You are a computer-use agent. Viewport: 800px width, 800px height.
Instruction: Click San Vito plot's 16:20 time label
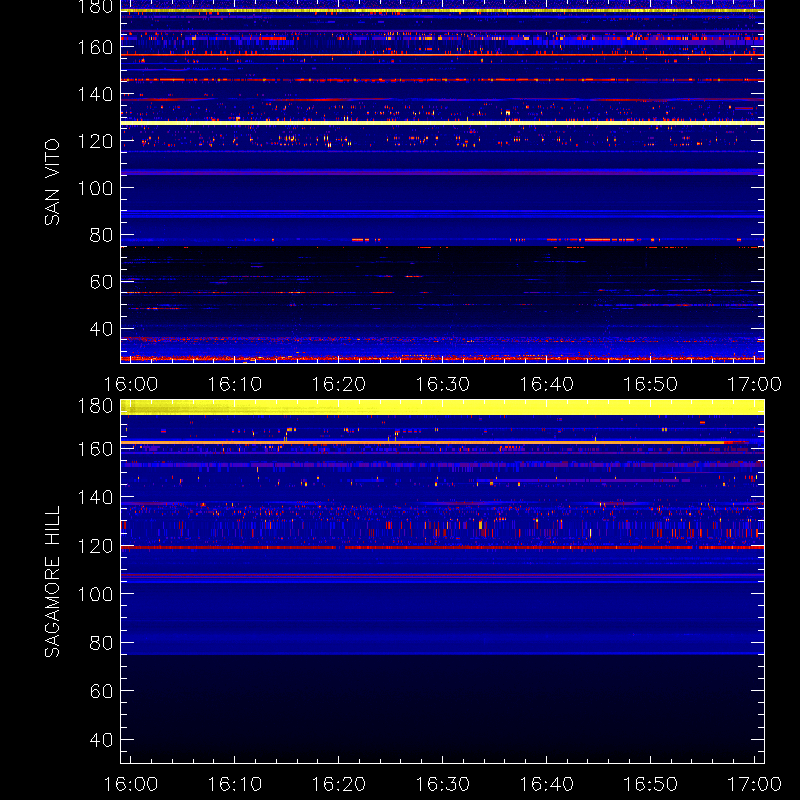[x=339, y=384]
